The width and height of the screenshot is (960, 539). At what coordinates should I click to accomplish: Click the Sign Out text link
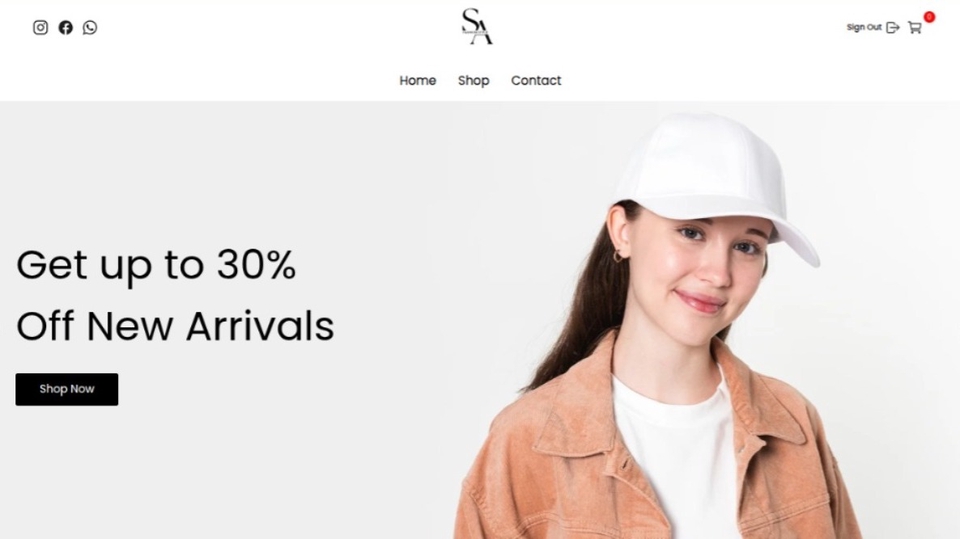[x=864, y=27]
